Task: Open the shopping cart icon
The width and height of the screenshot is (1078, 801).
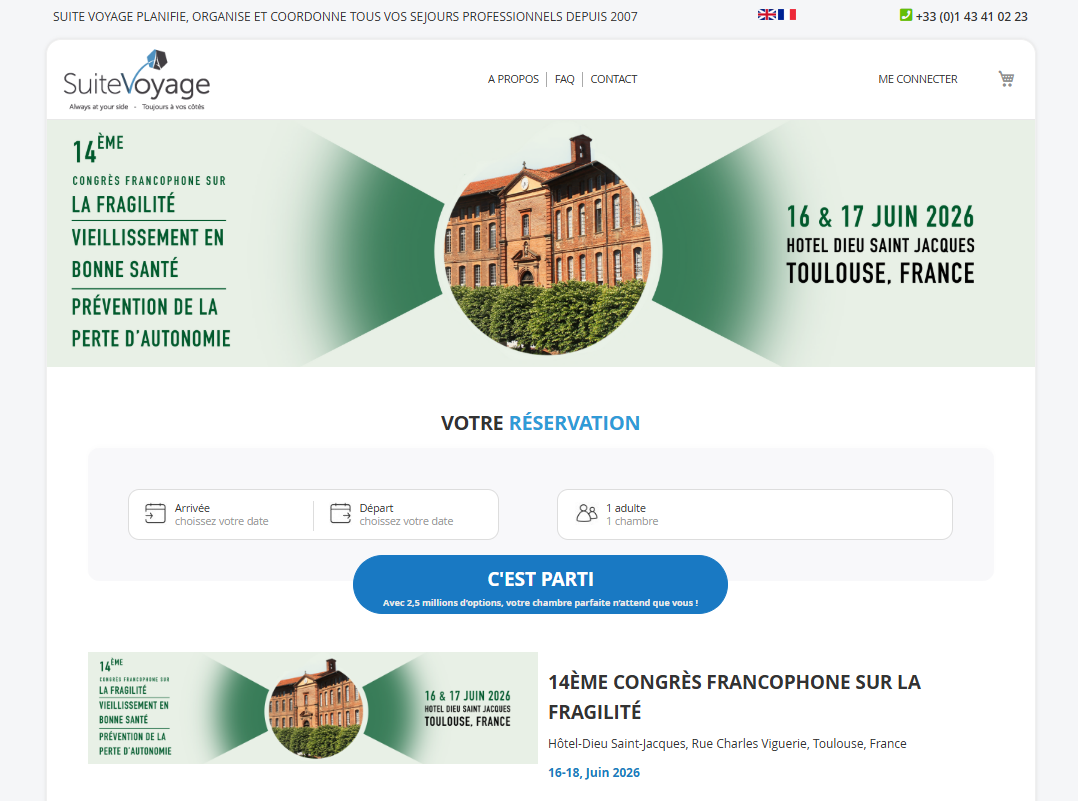Action: click(1006, 79)
